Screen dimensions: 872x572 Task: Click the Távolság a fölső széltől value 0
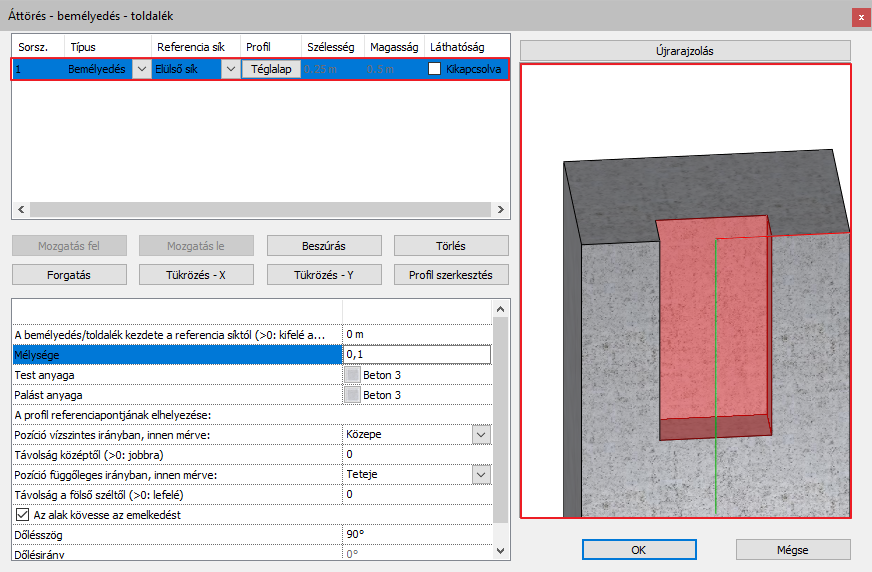point(417,495)
